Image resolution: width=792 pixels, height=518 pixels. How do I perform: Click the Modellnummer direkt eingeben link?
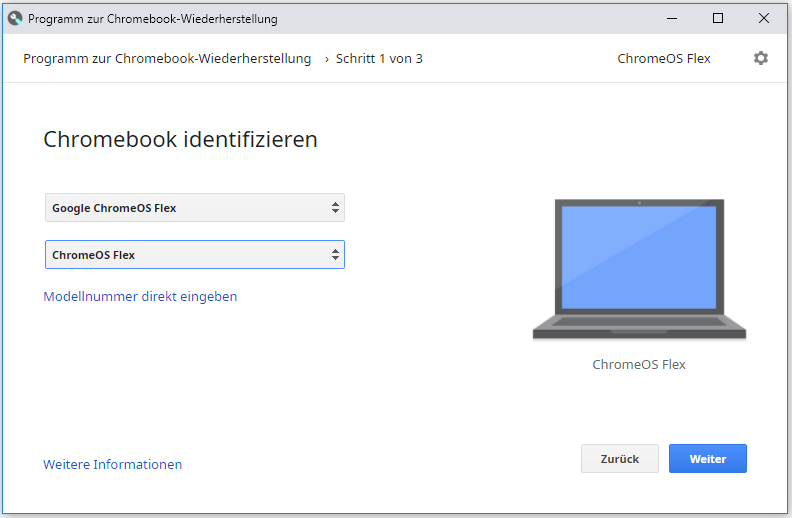140,296
